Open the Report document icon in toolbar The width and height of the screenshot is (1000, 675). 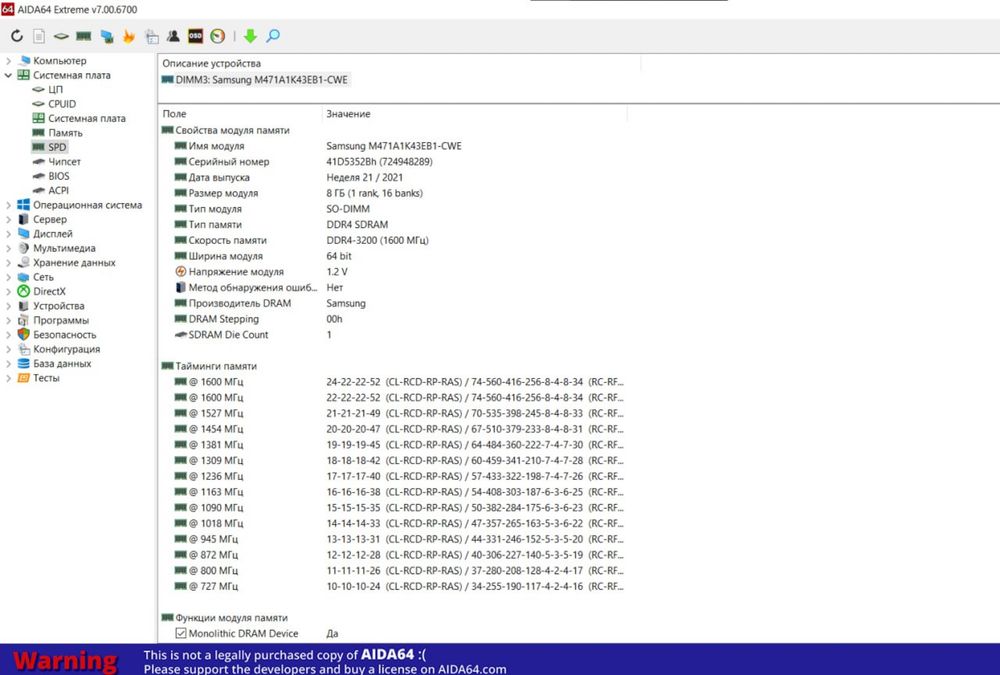pos(39,36)
